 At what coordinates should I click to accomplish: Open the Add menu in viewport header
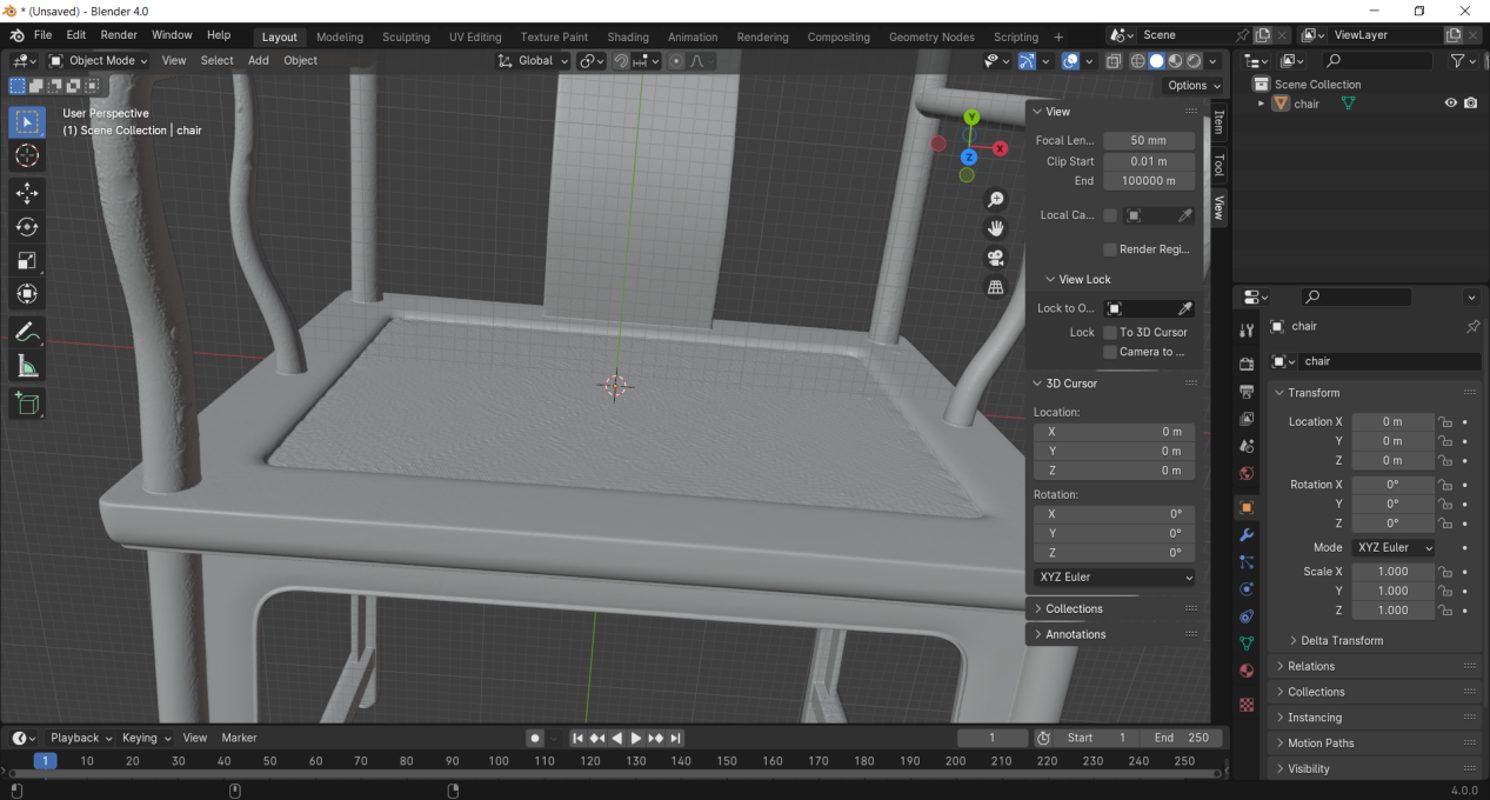tap(258, 61)
